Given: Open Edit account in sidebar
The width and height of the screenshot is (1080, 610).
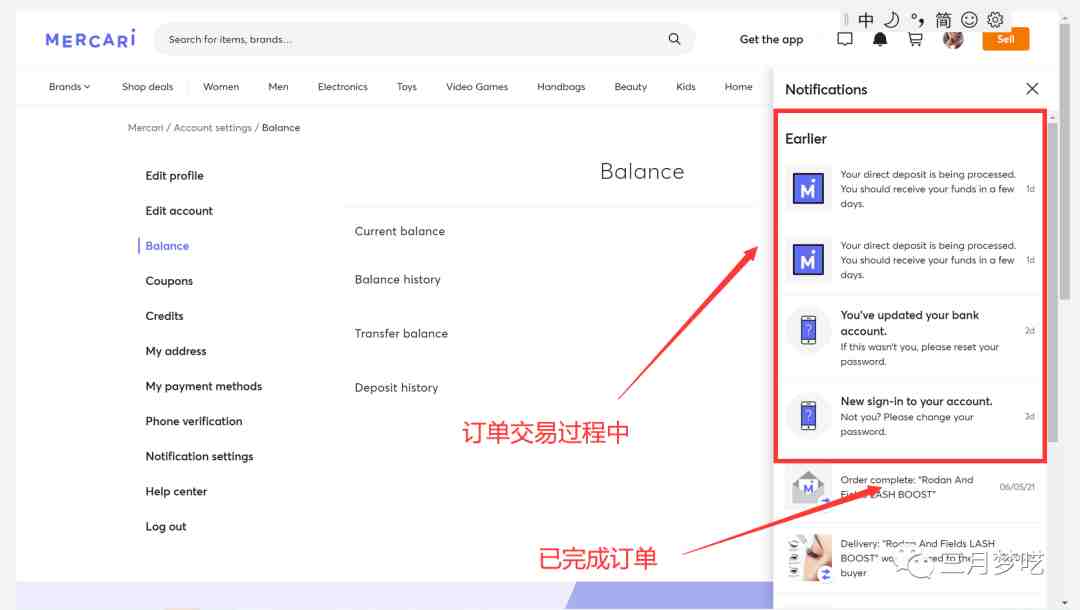Looking at the screenshot, I should pyautogui.click(x=179, y=211).
